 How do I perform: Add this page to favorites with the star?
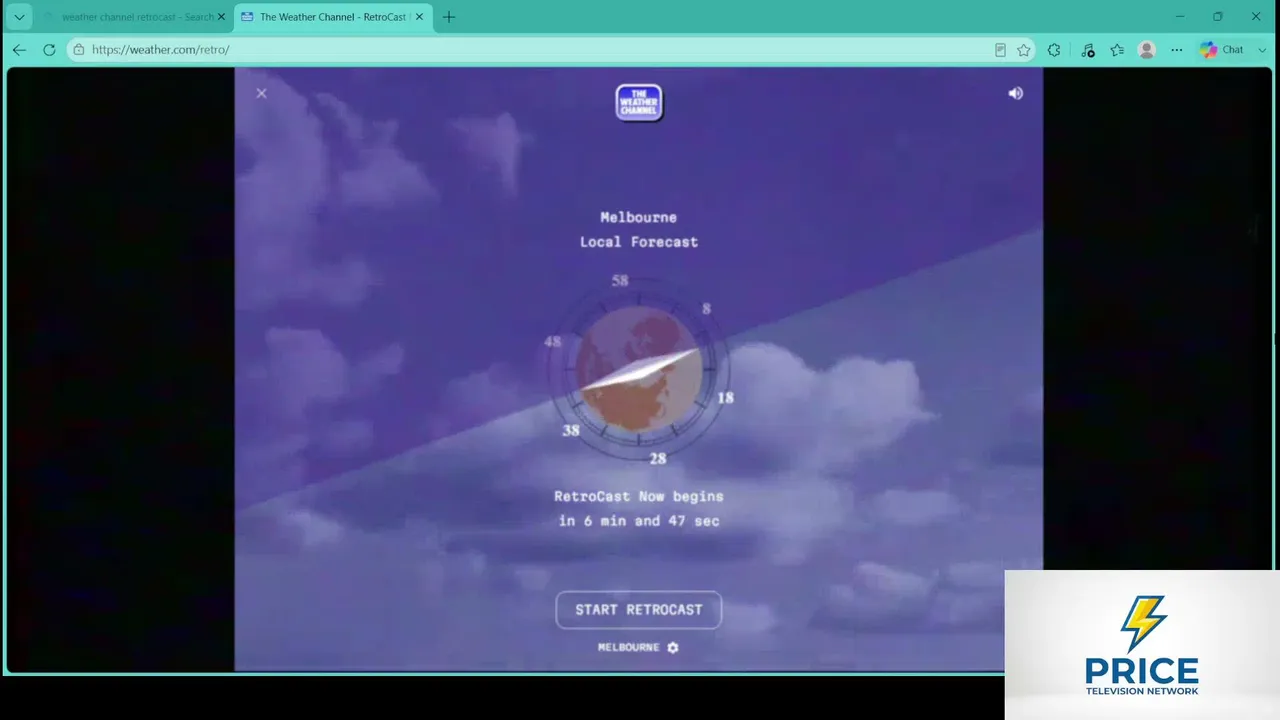pos(1024,50)
